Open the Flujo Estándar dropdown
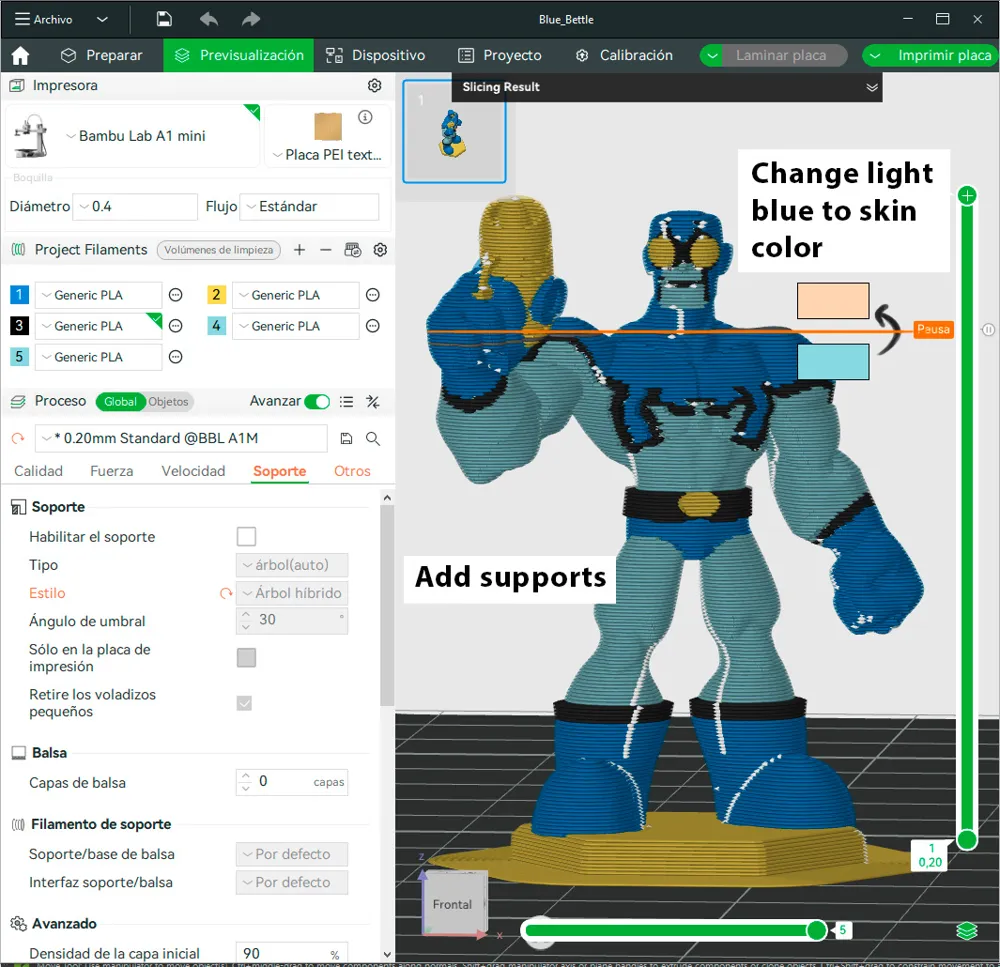1000x967 pixels. click(309, 207)
